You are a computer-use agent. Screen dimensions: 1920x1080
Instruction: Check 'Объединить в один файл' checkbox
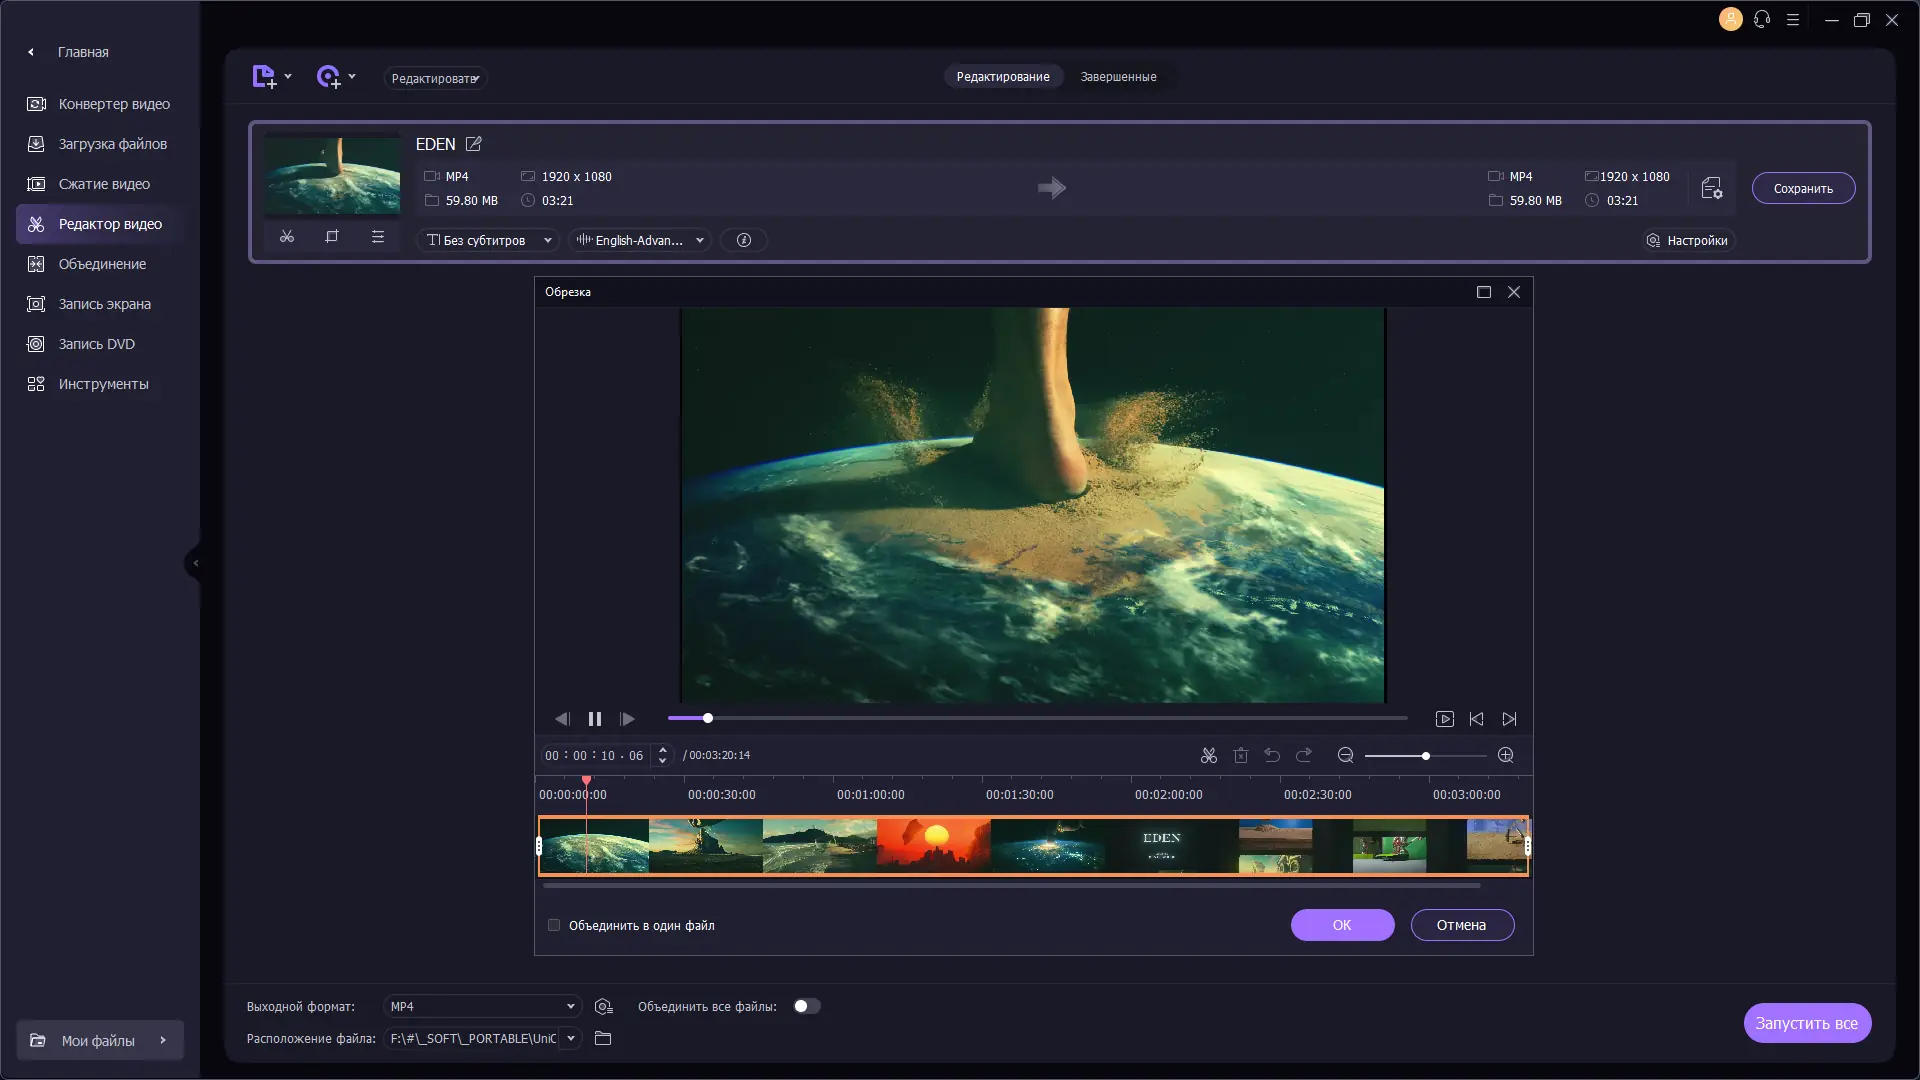(554, 925)
